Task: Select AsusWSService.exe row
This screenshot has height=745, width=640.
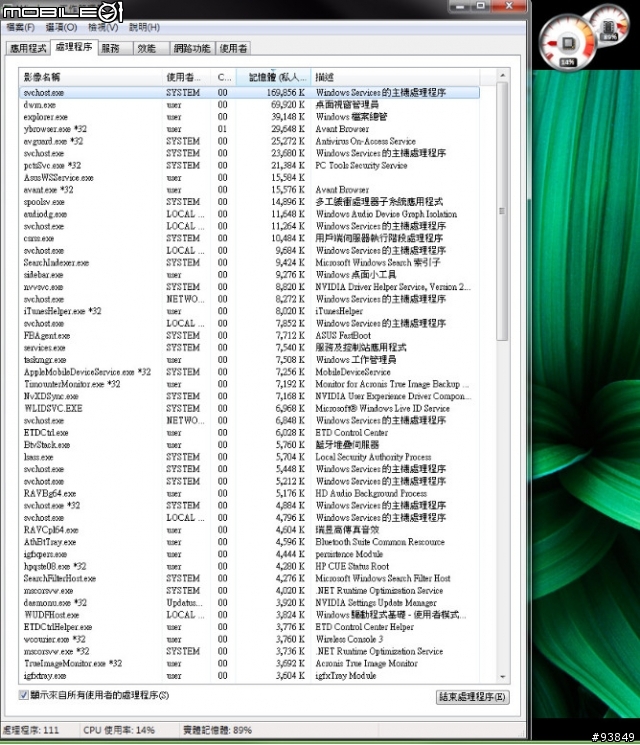Action: click(x=249, y=178)
